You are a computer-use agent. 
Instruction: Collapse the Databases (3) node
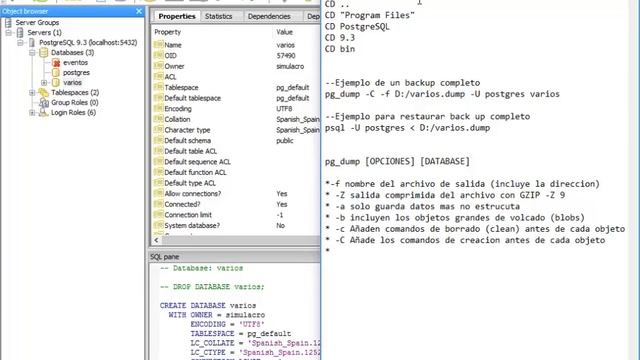coord(32,53)
